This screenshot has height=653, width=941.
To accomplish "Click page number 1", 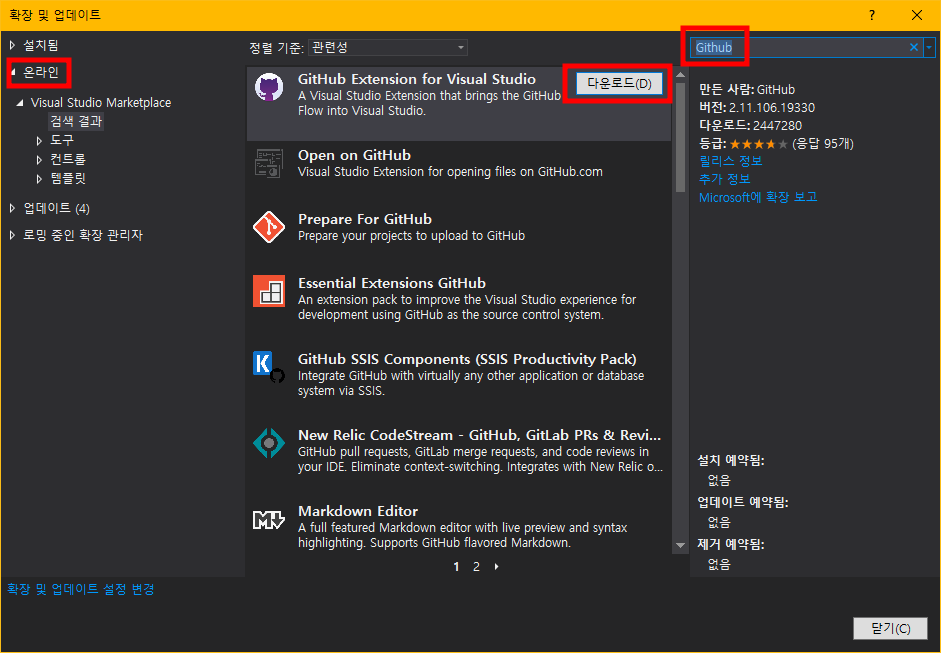I will pyautogui.click(x=456, y=567).
